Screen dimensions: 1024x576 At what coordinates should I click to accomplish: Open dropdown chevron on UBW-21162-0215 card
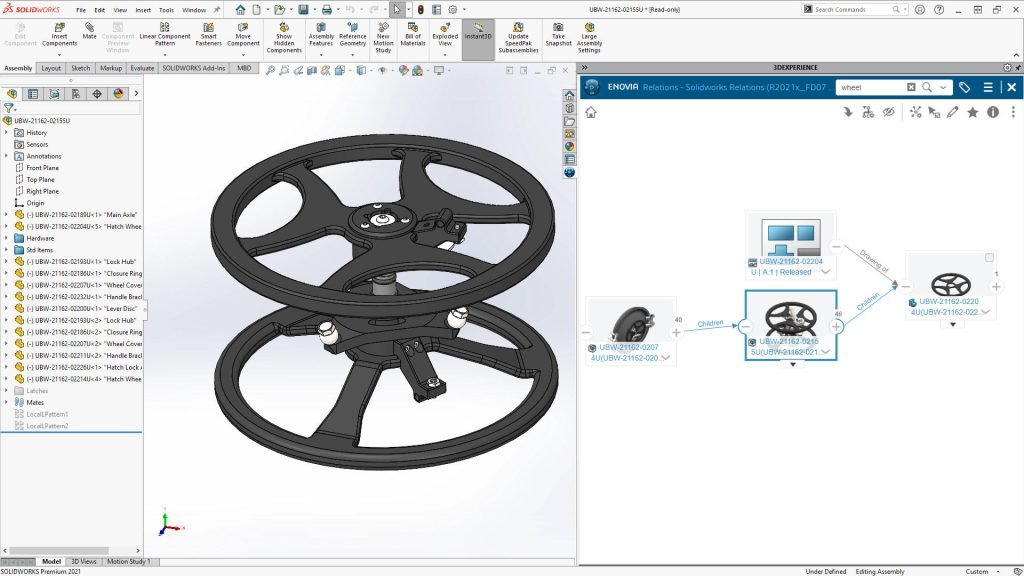click(x=825, y=352)
